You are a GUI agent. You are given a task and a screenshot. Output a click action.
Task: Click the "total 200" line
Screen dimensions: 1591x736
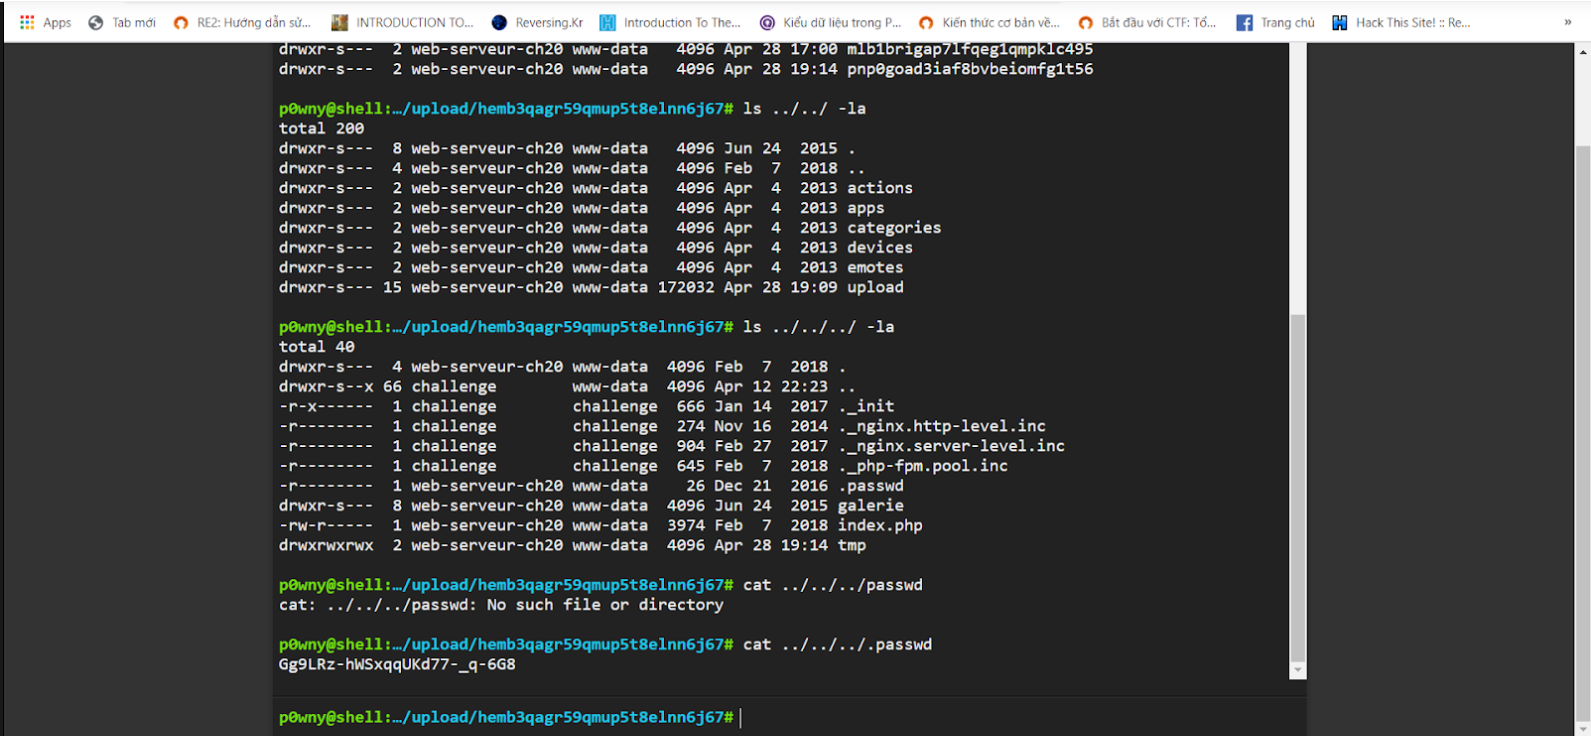[322, 128]
